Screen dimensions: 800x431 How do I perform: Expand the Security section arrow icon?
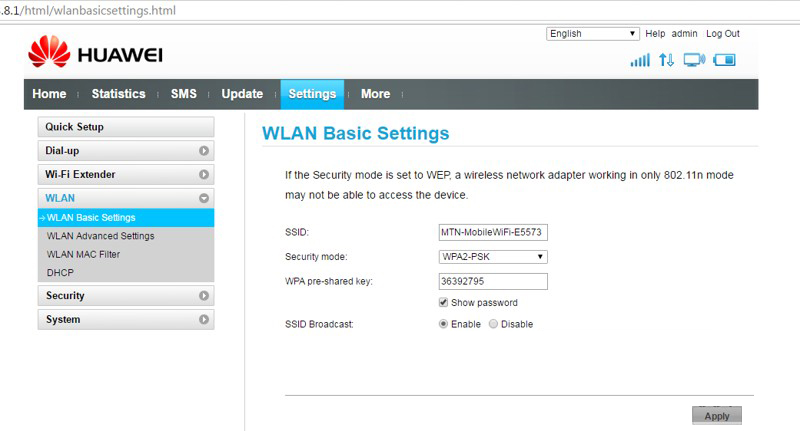pyautogui.click(x=204, y=296)
